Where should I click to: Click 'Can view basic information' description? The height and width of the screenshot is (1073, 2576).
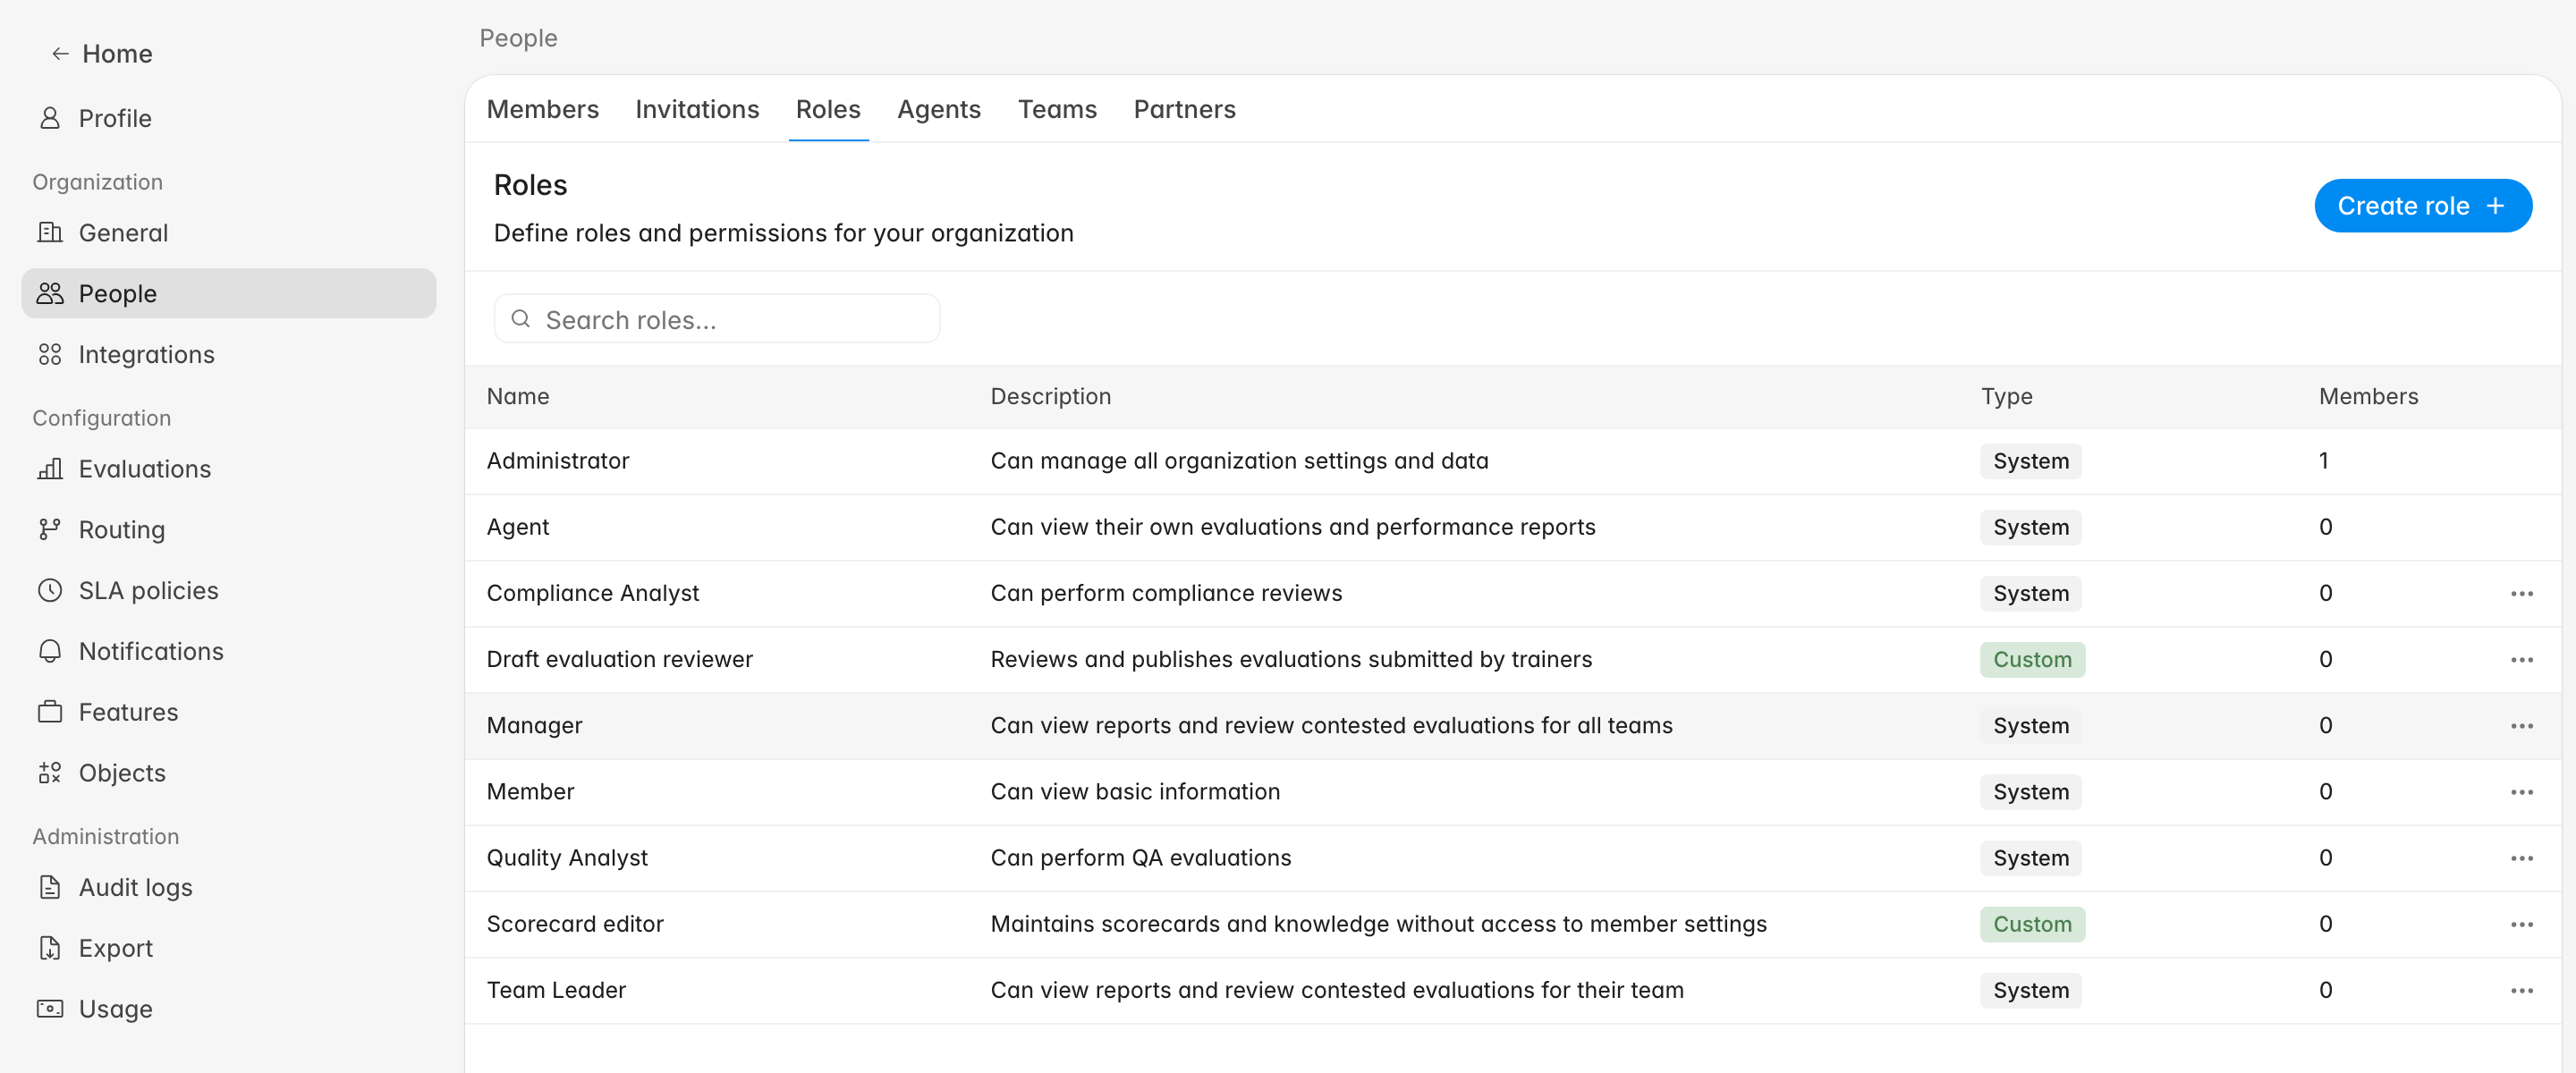tap(1134, 791)
